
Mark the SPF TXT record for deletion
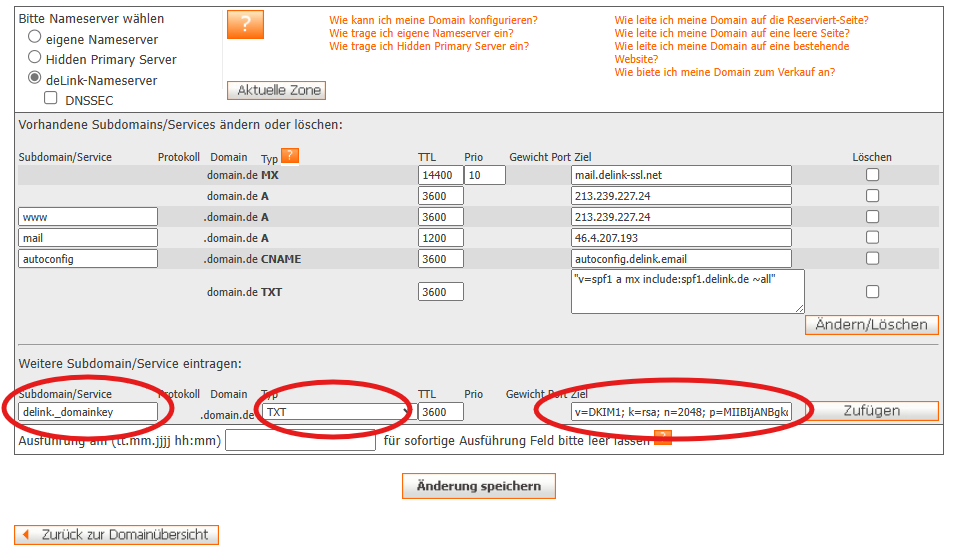(x=872, y=292)
